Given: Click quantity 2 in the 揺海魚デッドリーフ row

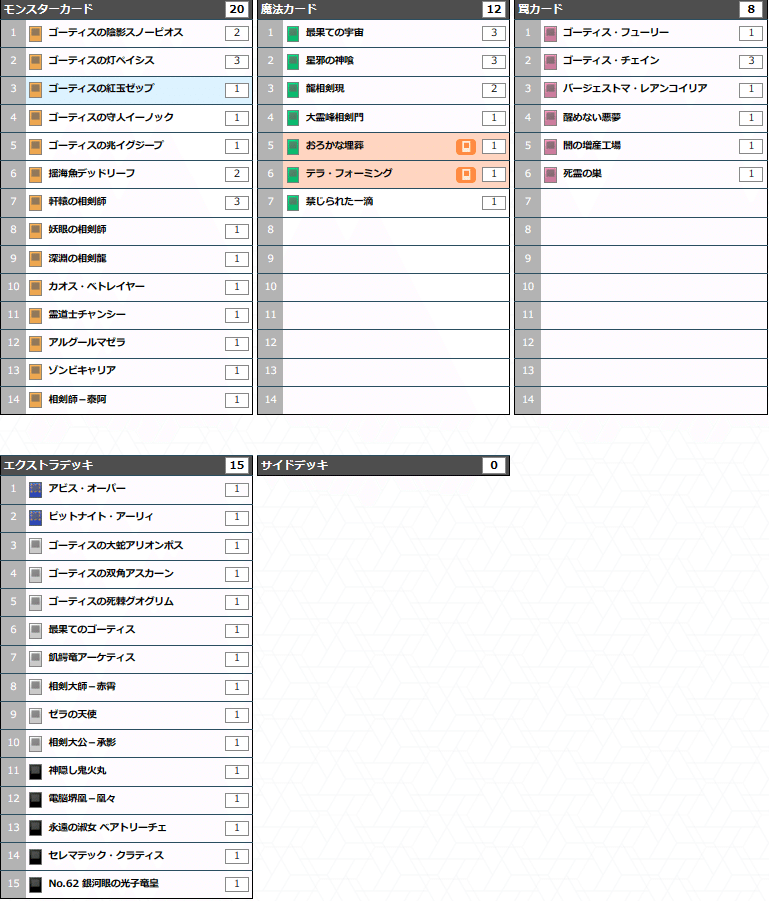Looking at the screenshot, I should pyautogui.click(x=237, y=174).
